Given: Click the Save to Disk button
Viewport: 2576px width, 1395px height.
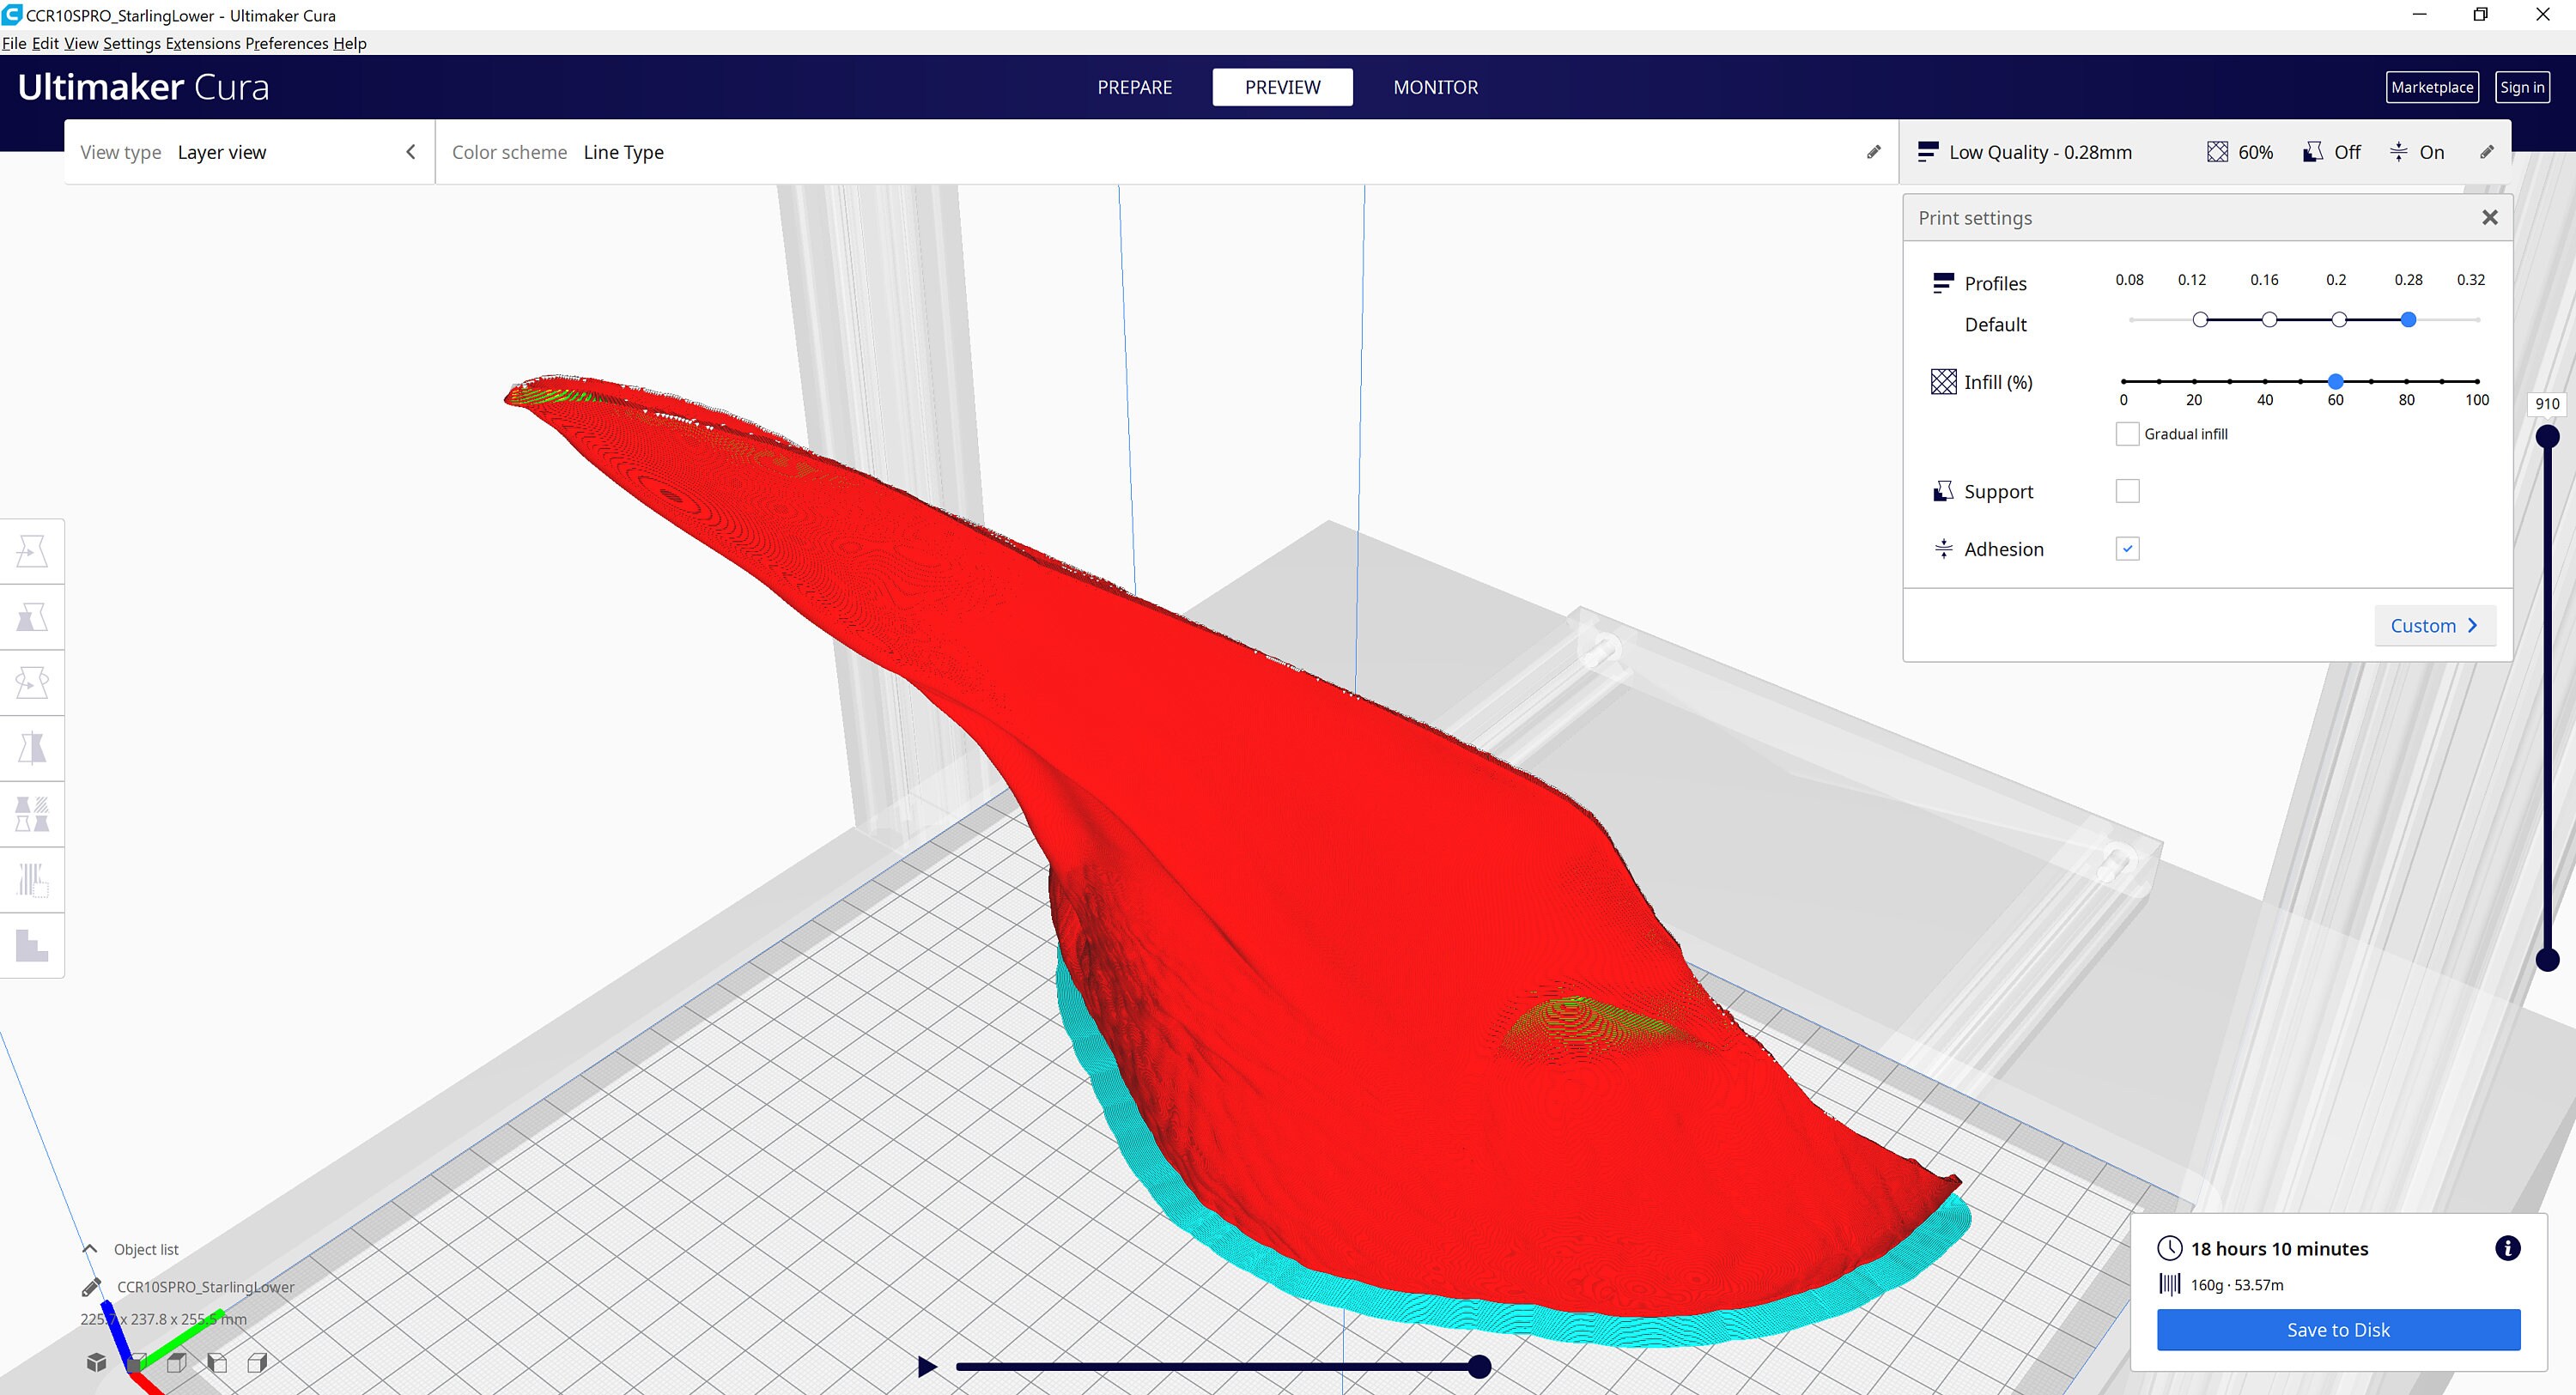Looking at the screenshot, I should [x=2337, y=1329].
